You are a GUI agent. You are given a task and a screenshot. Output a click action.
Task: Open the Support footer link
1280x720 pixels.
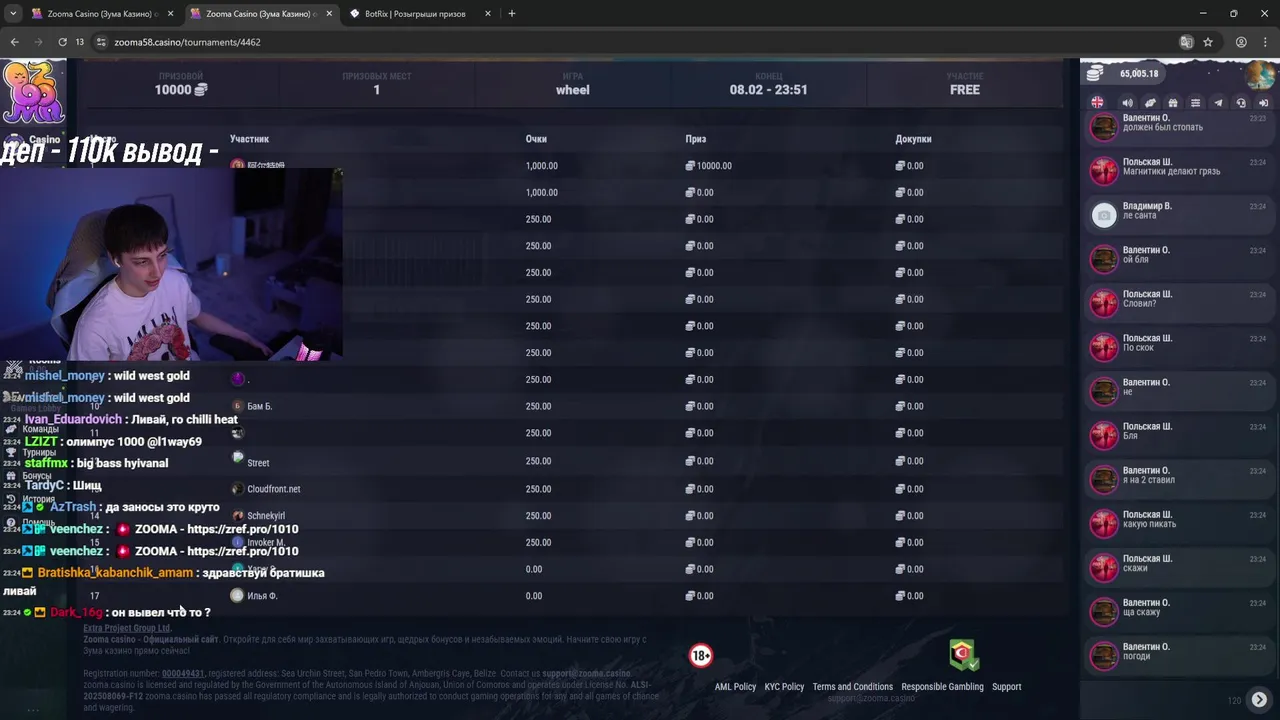[x=1006, y=687]
